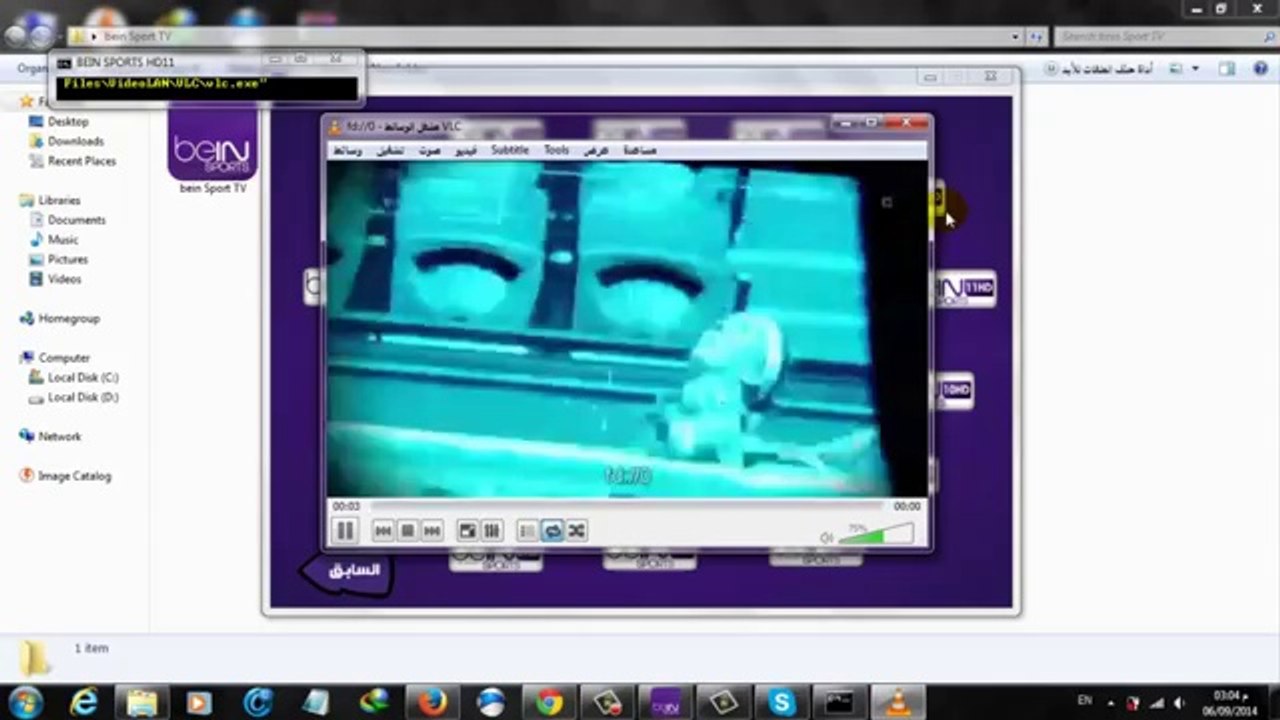Open Documents library
This screenshot has width=1280, height=720.
click(76, 220)
